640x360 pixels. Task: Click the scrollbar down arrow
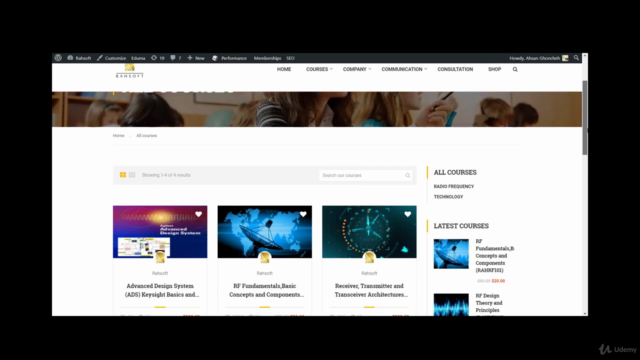coord(585,313)
